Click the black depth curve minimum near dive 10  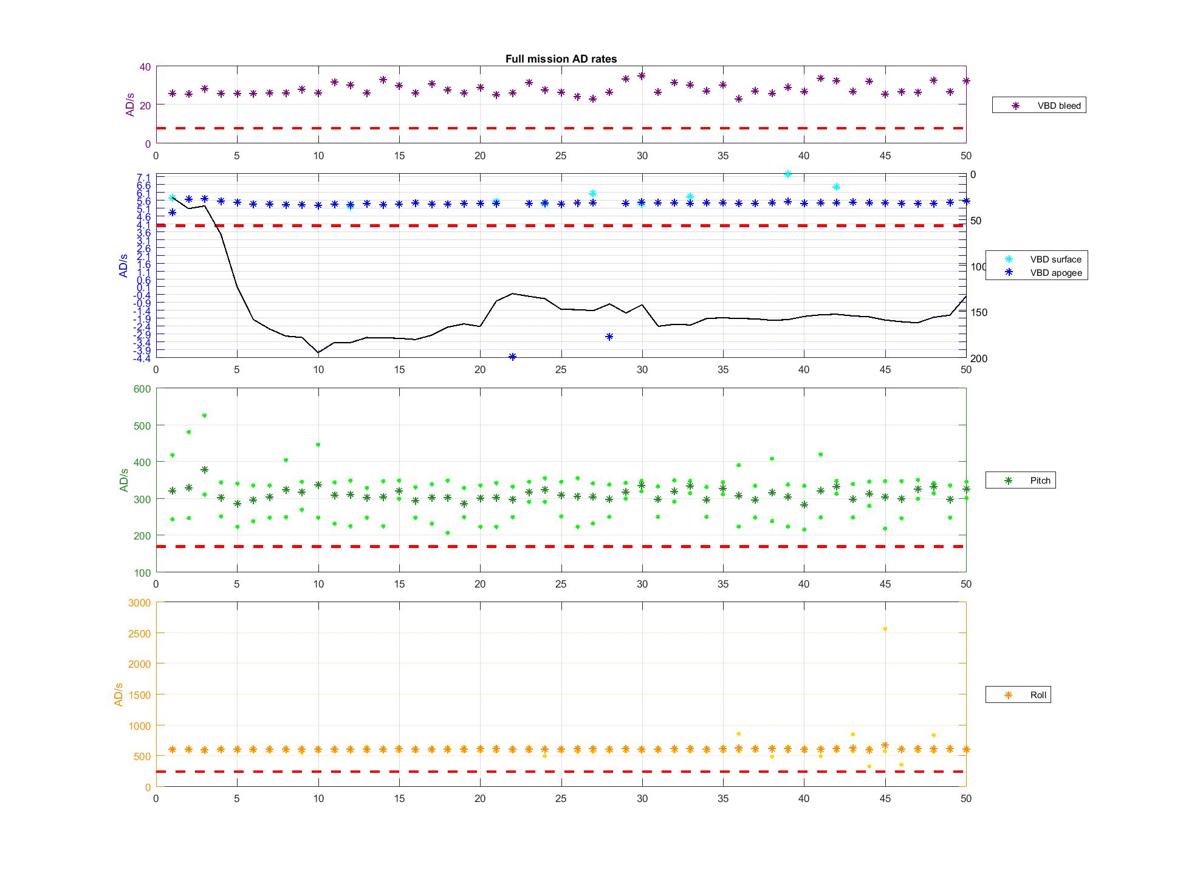tap(318, 353)
